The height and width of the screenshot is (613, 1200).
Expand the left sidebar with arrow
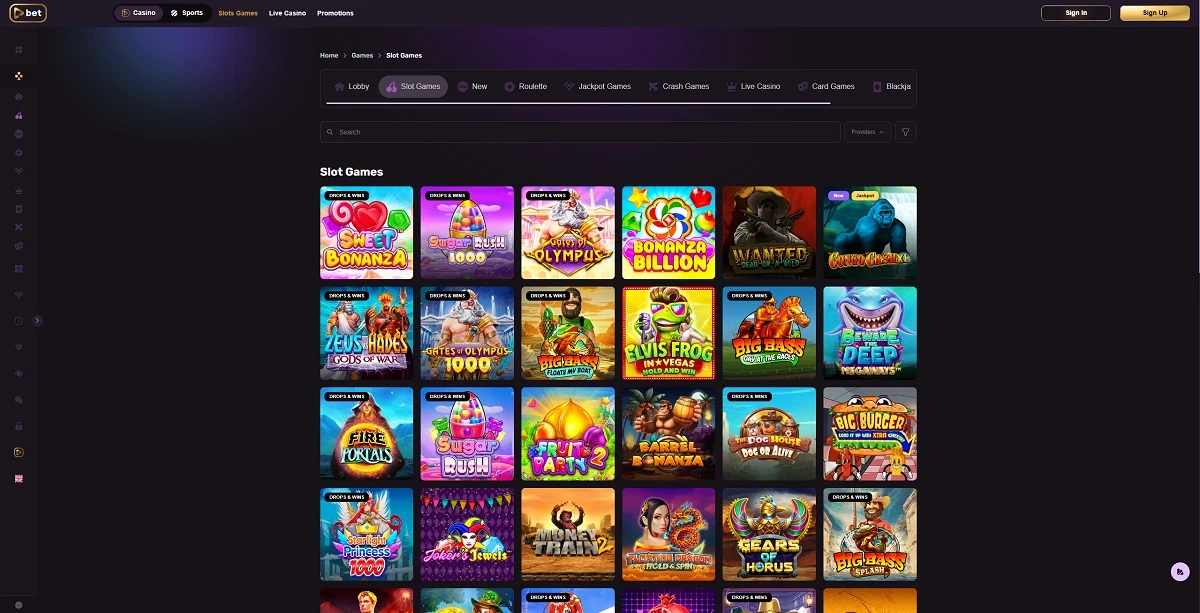tap(38, 320)
